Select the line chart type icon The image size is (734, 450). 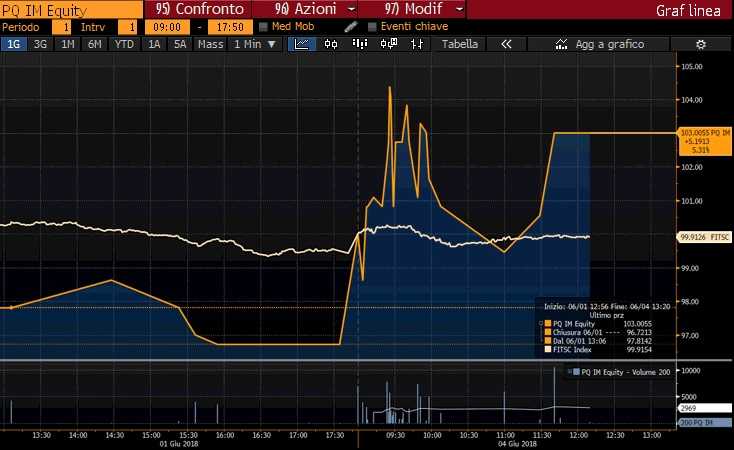pyautogui.click(x=301, y=44)
